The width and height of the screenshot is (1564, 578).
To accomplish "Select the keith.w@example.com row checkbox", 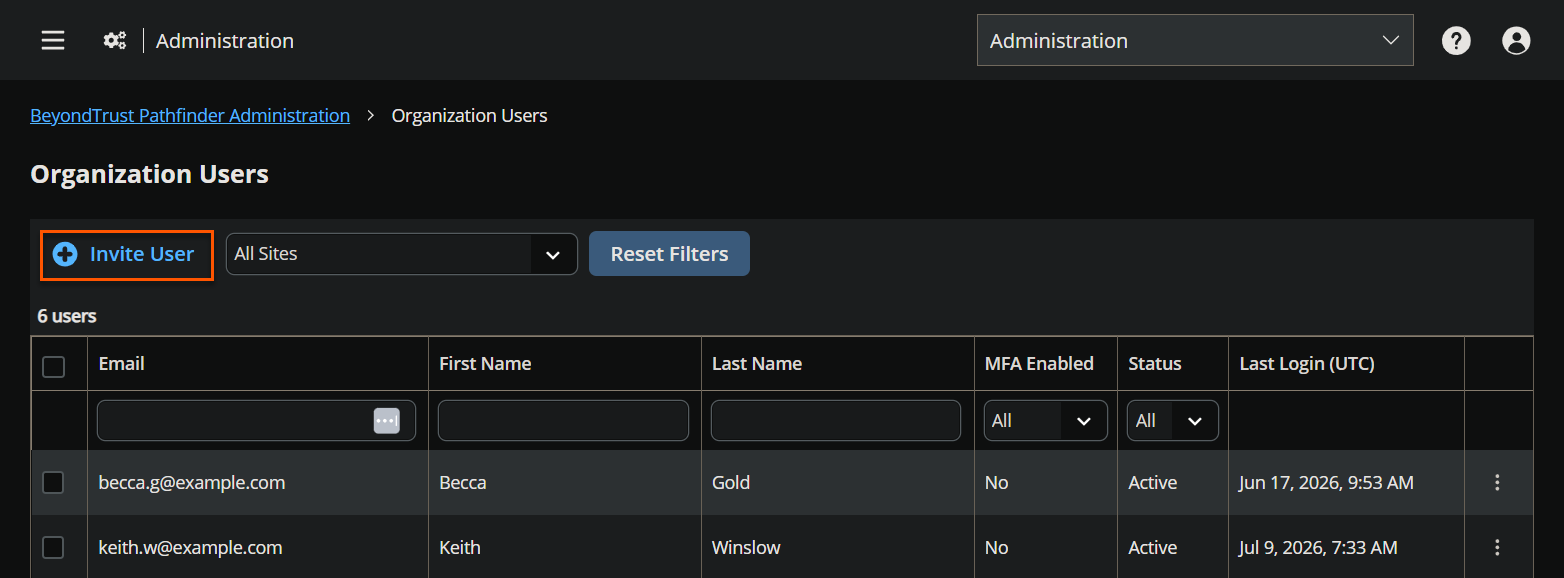I will coord(53,547).
